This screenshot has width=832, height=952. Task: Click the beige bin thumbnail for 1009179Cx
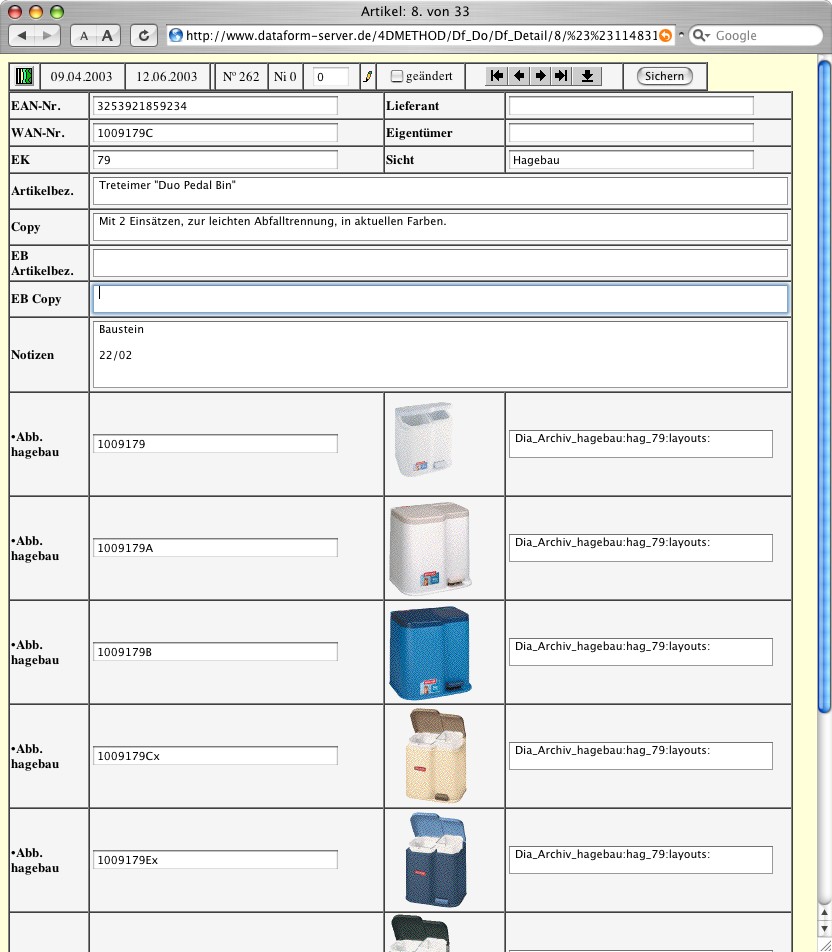[x=438, y=756]
